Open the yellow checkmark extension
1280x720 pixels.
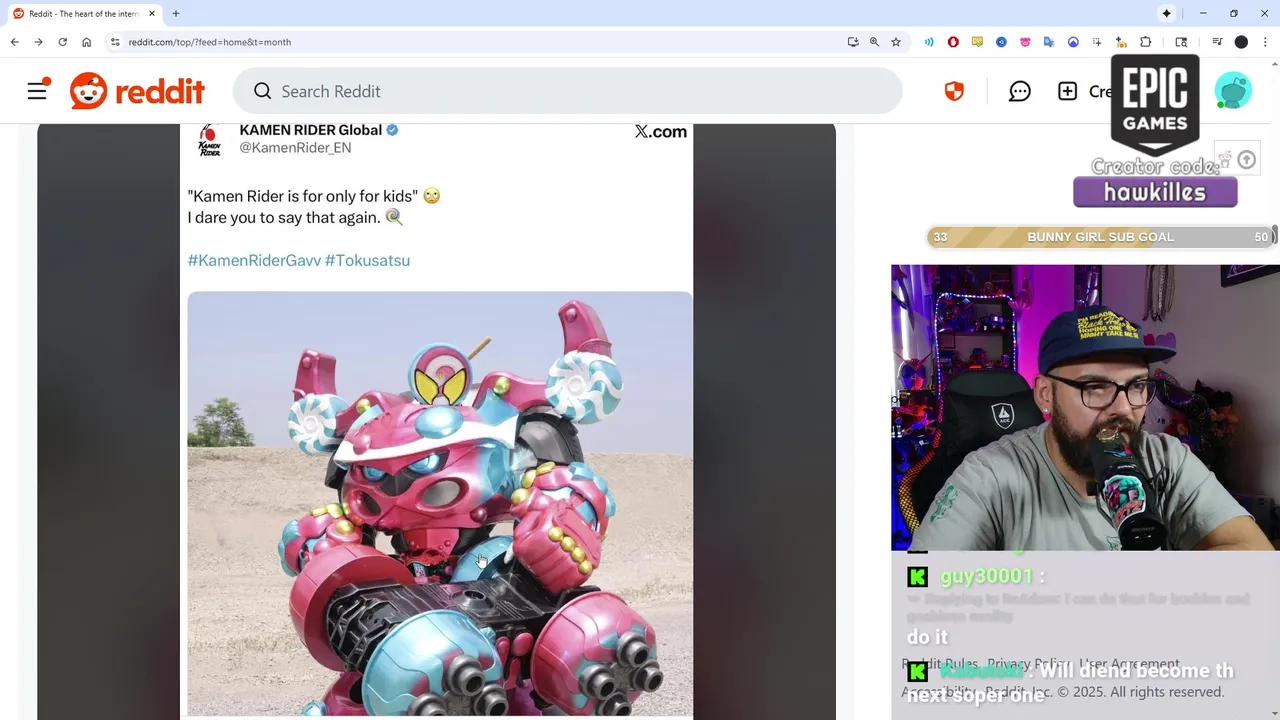977,42
